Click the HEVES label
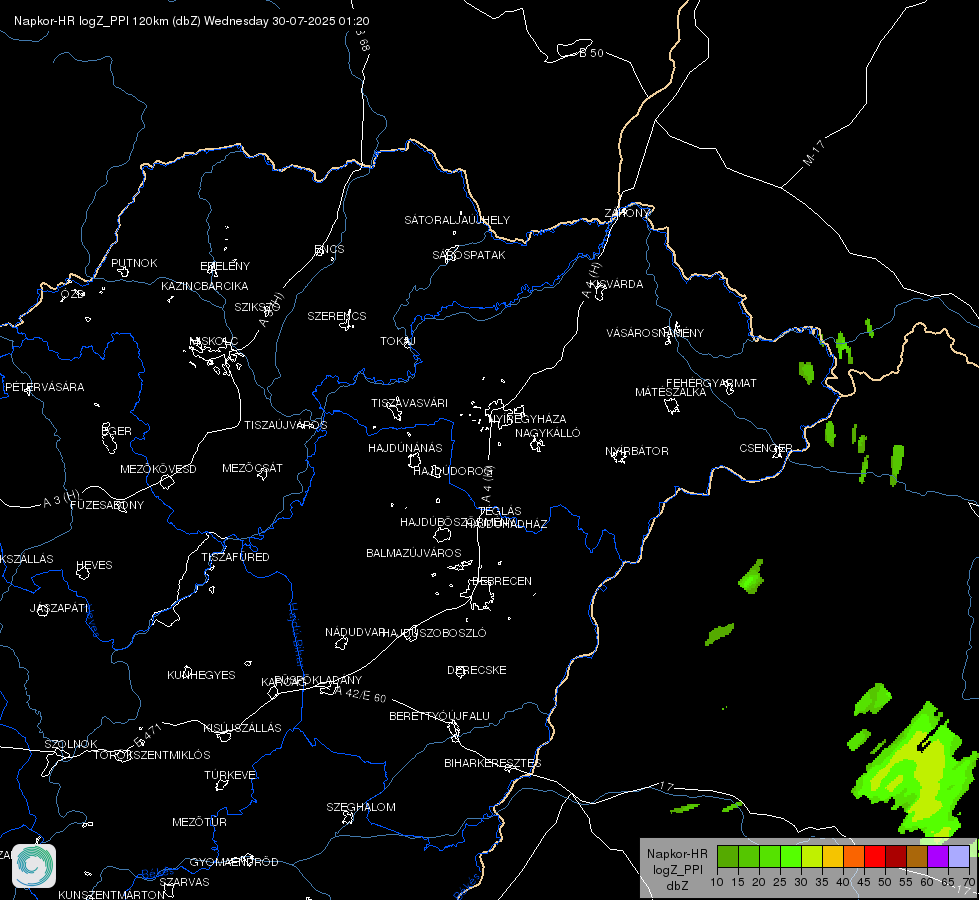 (94, 565)
